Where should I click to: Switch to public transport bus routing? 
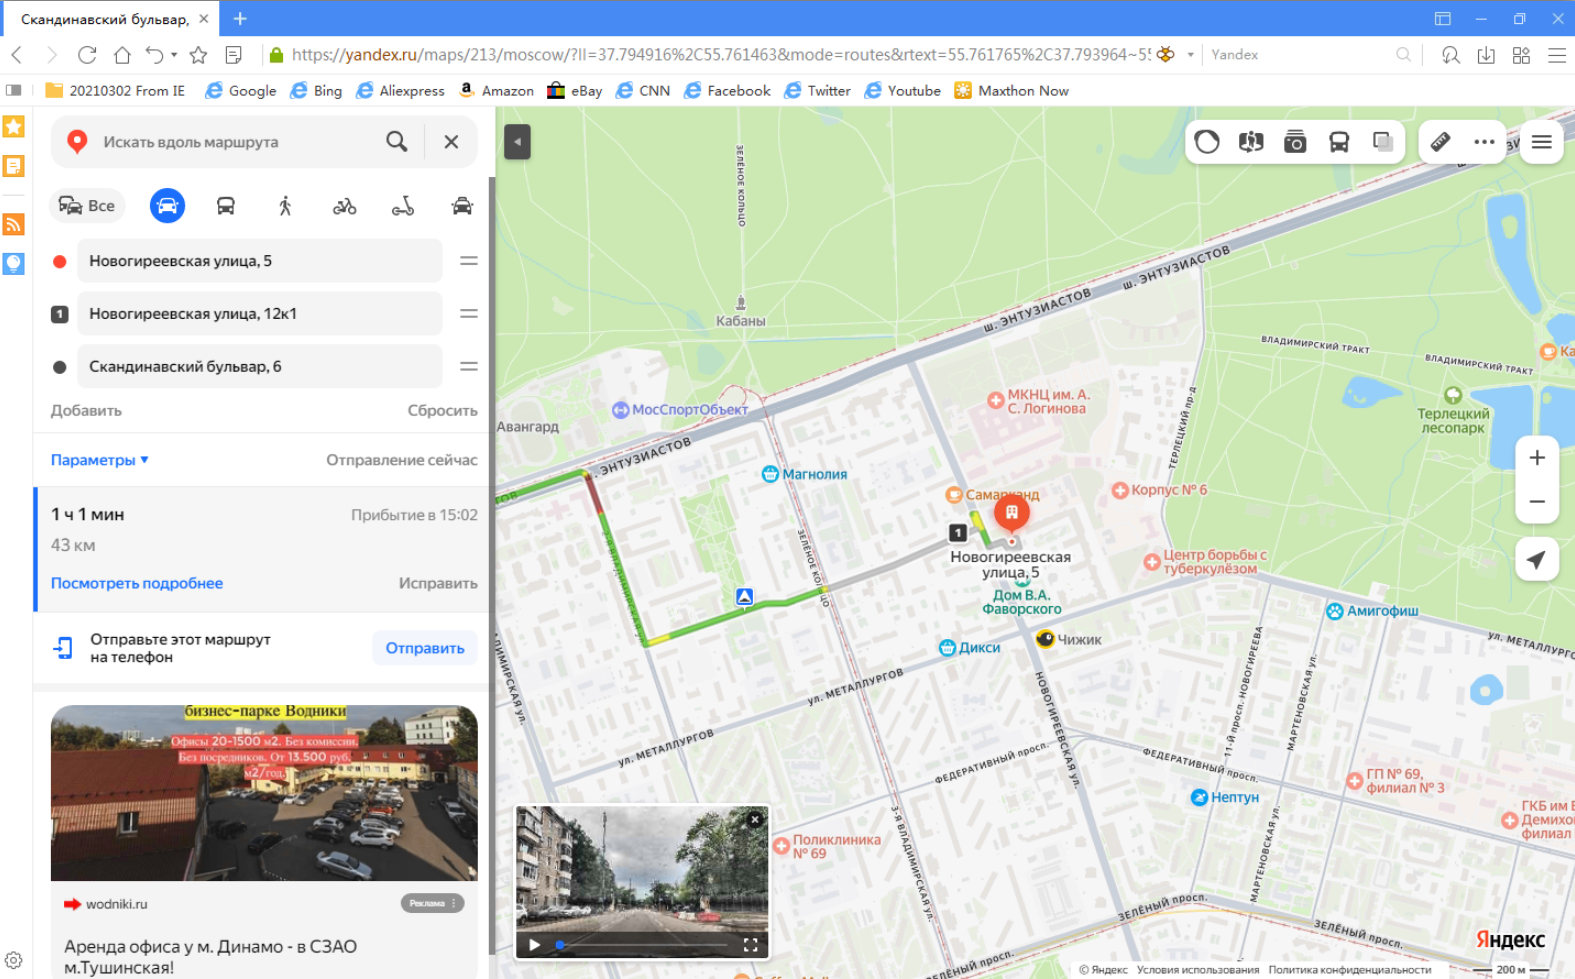[226, 206]
